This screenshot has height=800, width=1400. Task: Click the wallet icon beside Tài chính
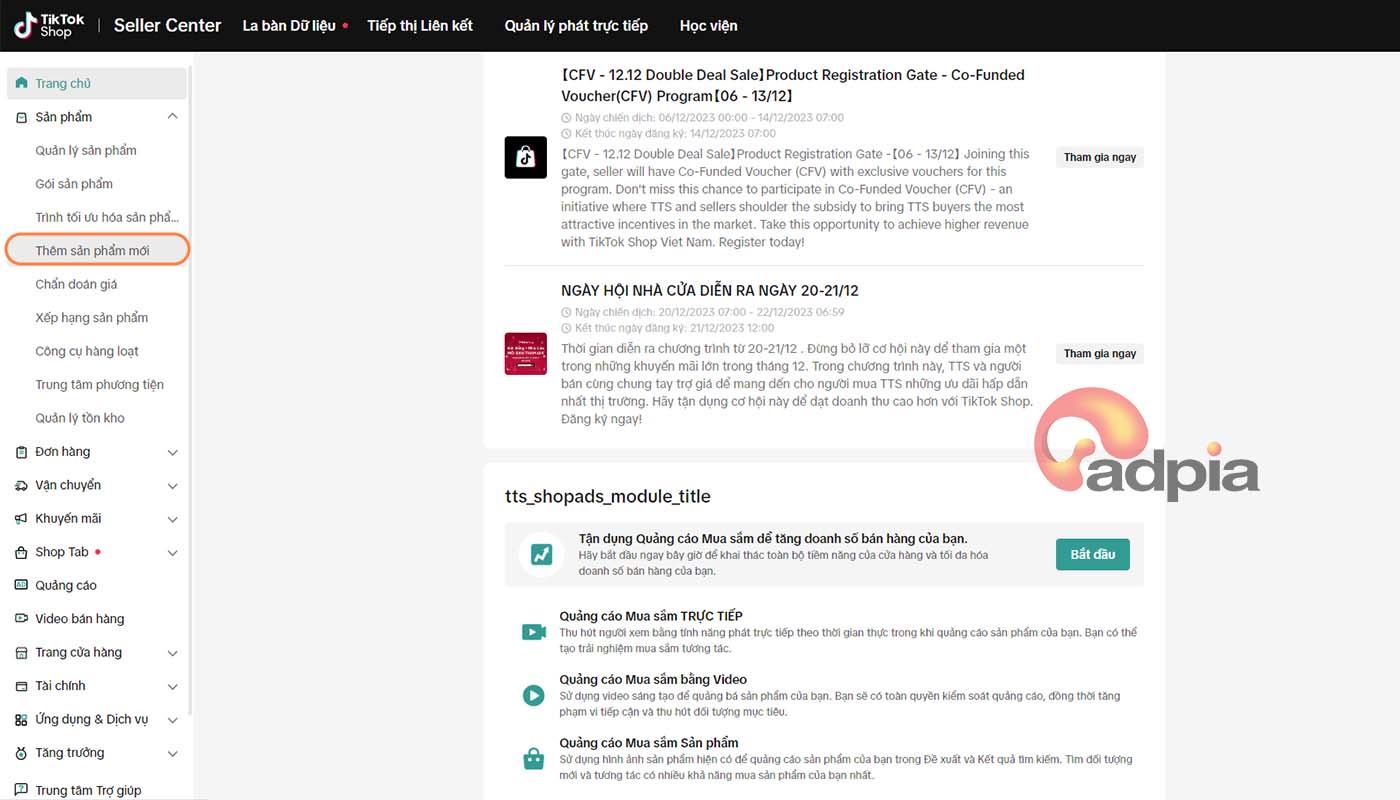22,686
